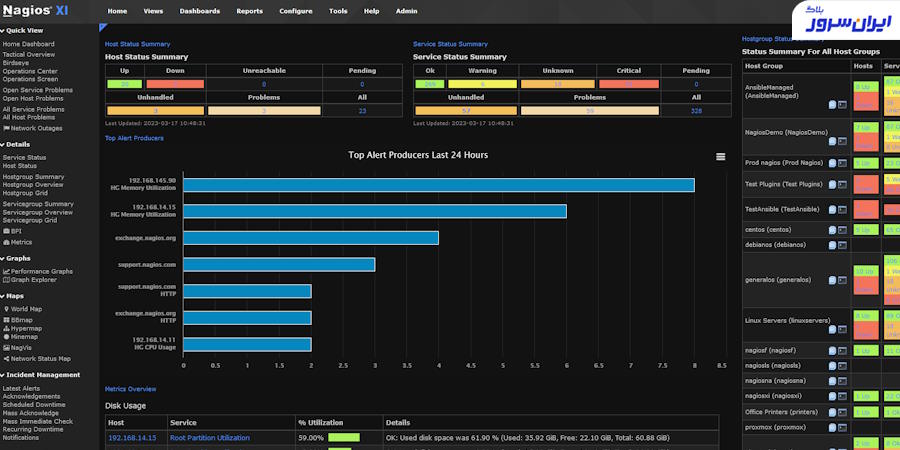The height and width of the screenshot is (450, 900).
Task: Open command terminal icon for AnsibleManaged hostgroup
Action: (x=842, y=104)
